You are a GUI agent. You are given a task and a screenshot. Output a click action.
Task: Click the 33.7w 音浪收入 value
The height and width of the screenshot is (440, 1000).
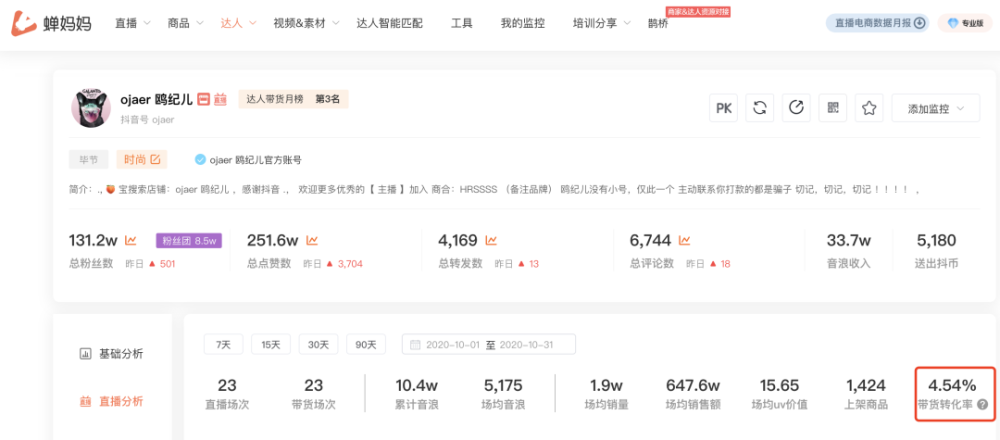tap(849, 240)
